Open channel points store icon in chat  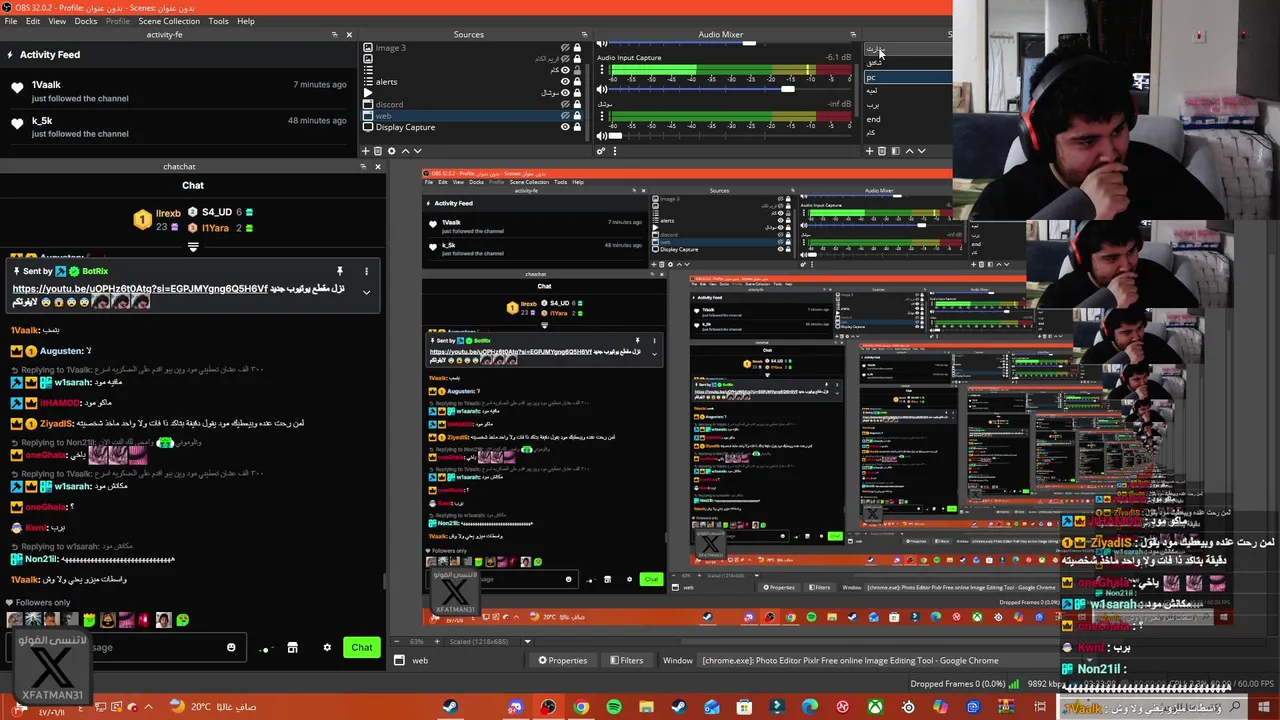tap(292, 647)
